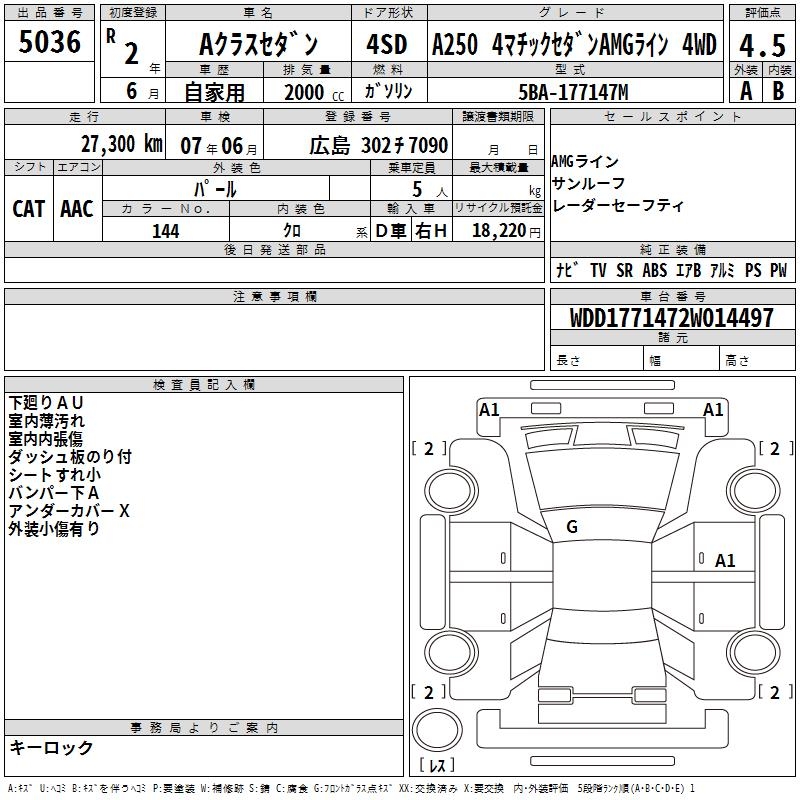Click the 4.5 evaluation score
The height and width of the screenshot is (800, 800).
coord(760,45)
